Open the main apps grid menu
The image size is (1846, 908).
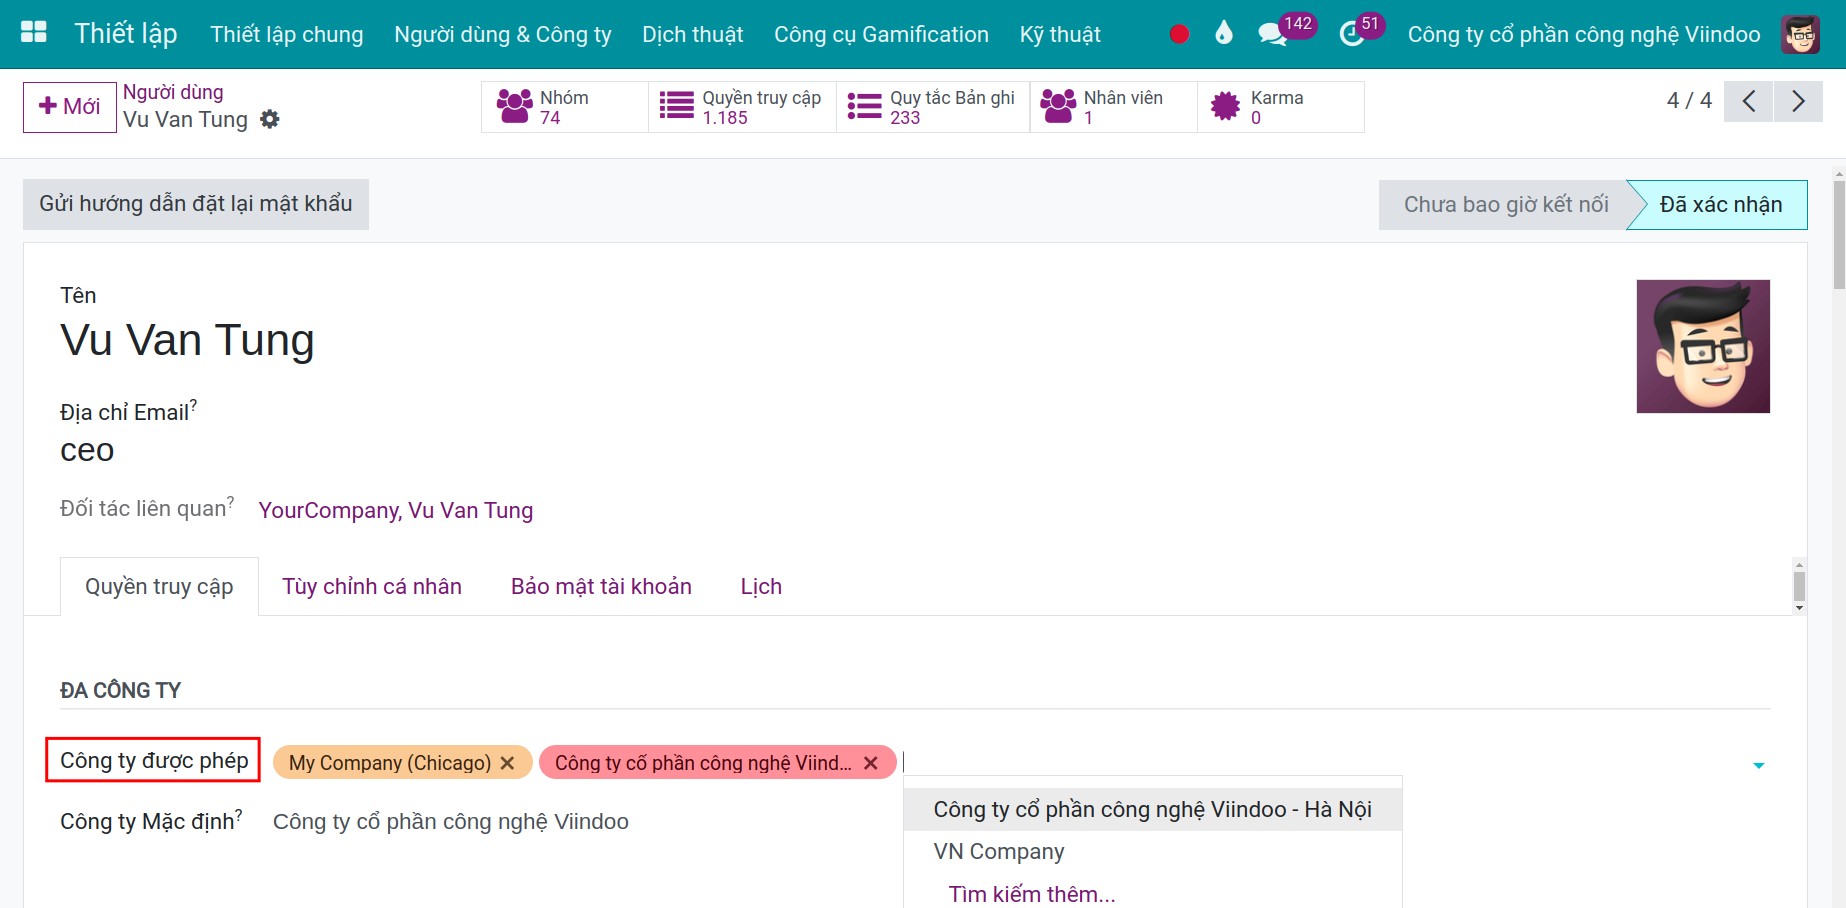(x=34, y=33)
